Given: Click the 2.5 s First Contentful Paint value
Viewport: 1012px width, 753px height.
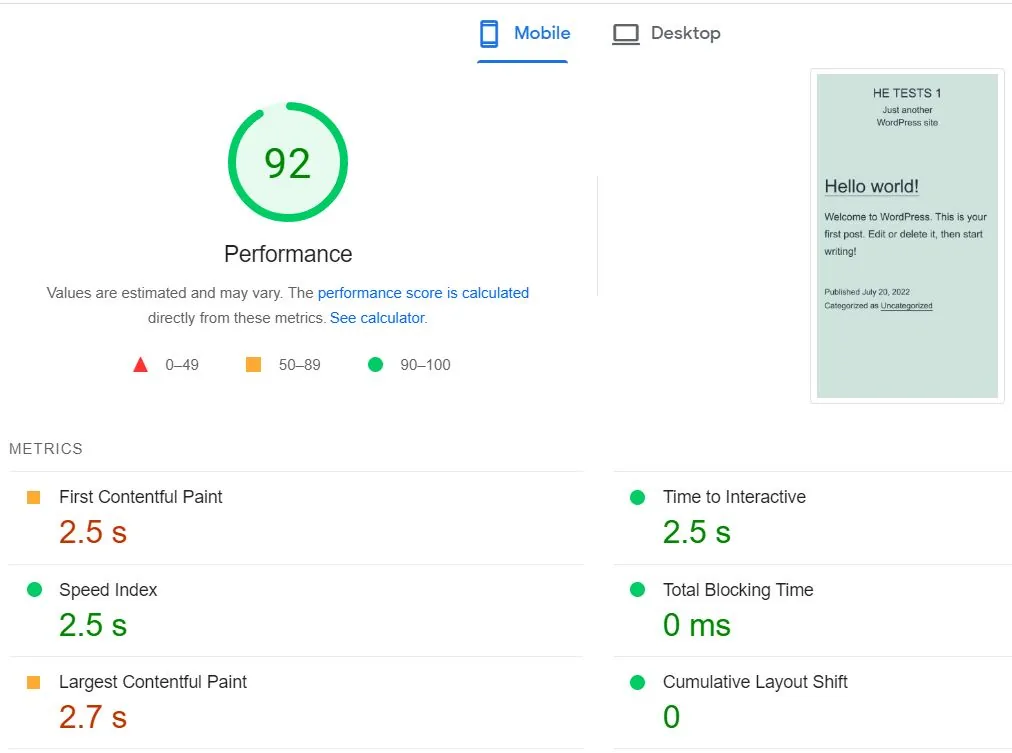Looking at the screenshot, I should click(93, 532).
